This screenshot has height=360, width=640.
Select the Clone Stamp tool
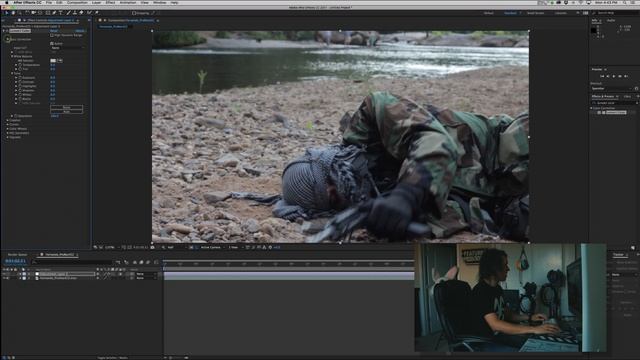[x=75, y=13]
